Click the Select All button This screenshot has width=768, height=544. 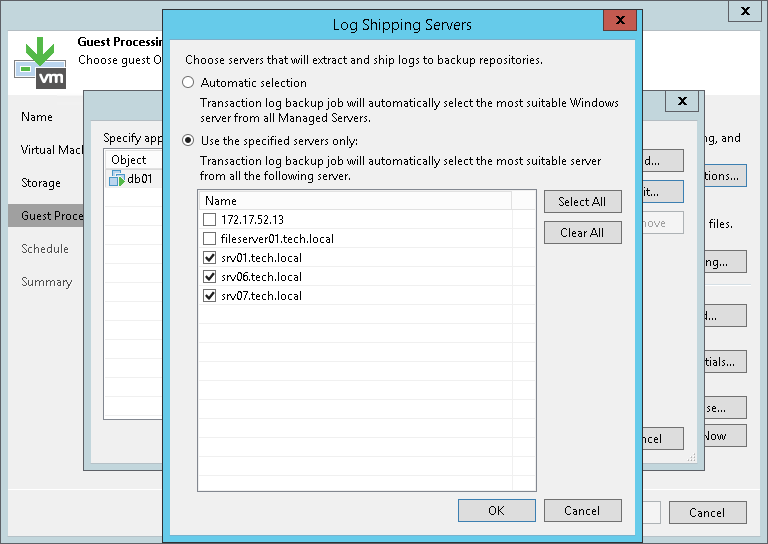[x=582, y=202]
